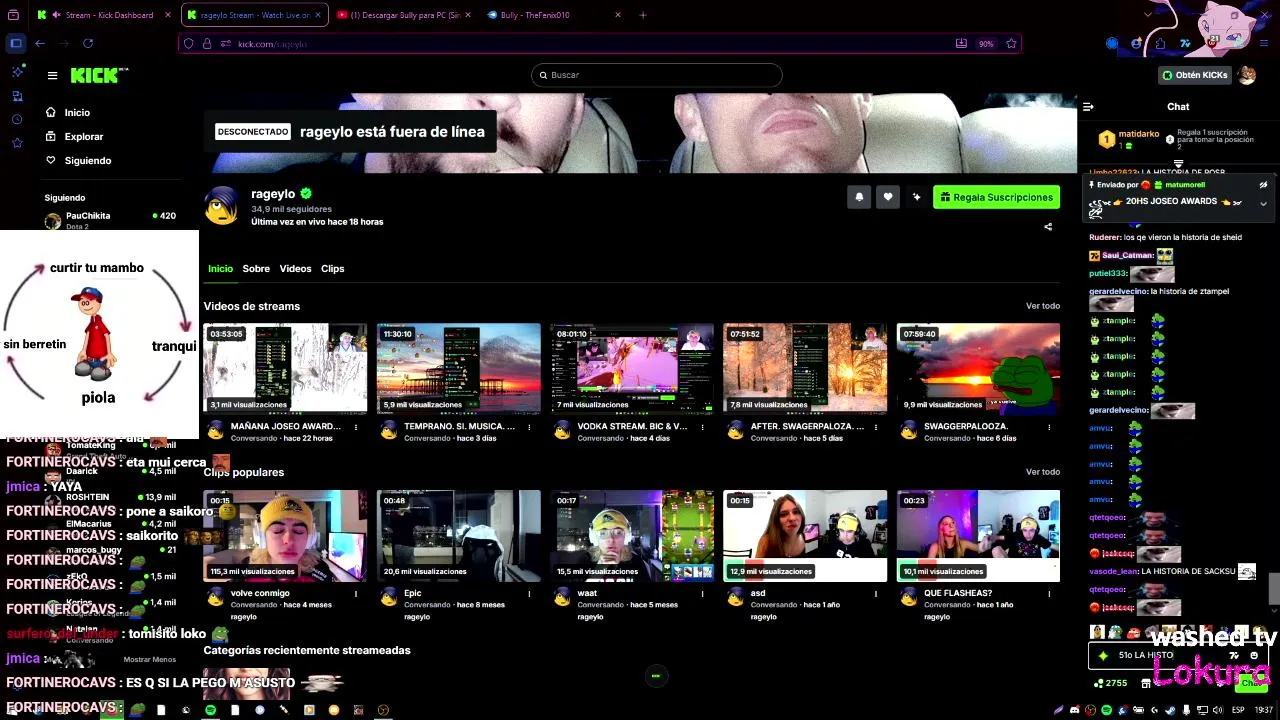
Task: Switch to the Clips tab
Action: 332,268
